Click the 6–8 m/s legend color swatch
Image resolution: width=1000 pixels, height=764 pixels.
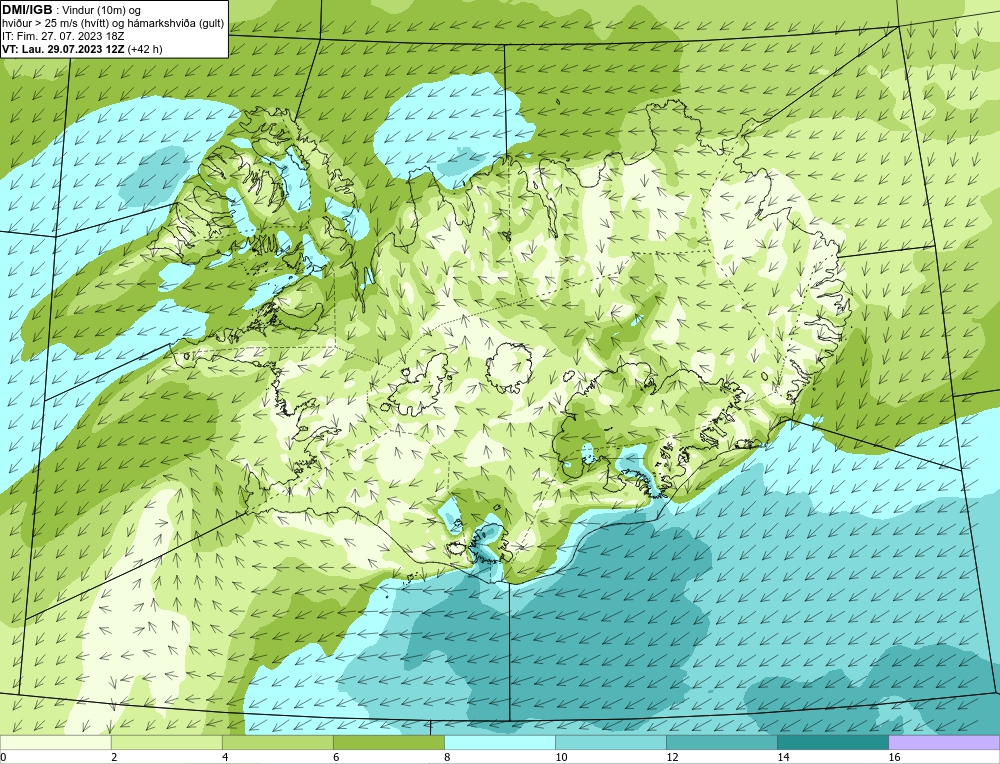388,742
